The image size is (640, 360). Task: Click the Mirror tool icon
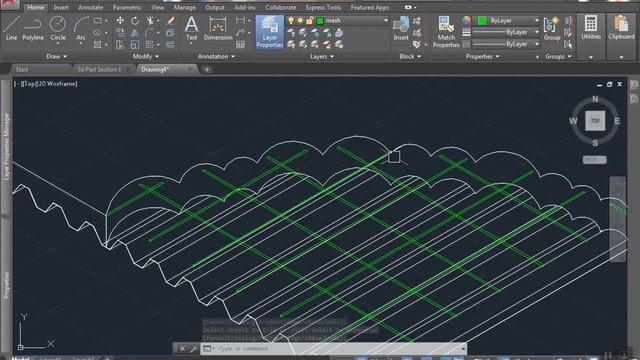pos(135,33)
